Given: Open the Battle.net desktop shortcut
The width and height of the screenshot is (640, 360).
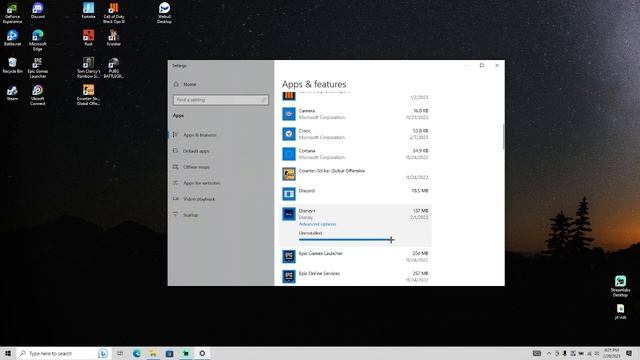Looking at the screenshot, I should pyautogui.click(x=12, y=38).
